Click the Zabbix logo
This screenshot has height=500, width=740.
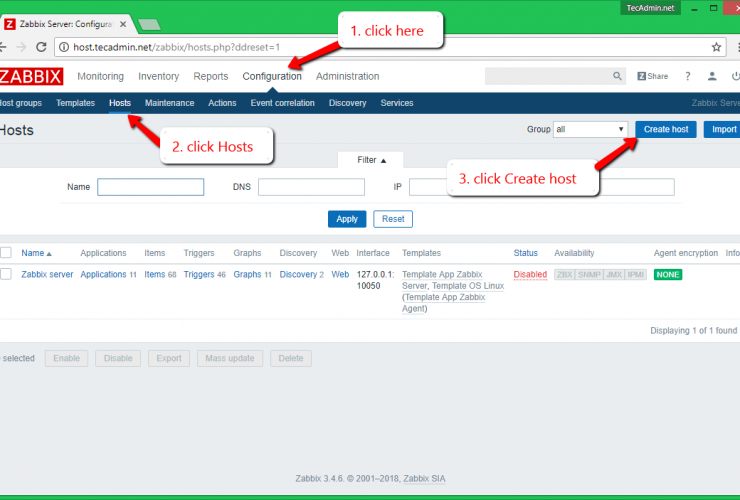pyautogui.click(x=31, y=76)
